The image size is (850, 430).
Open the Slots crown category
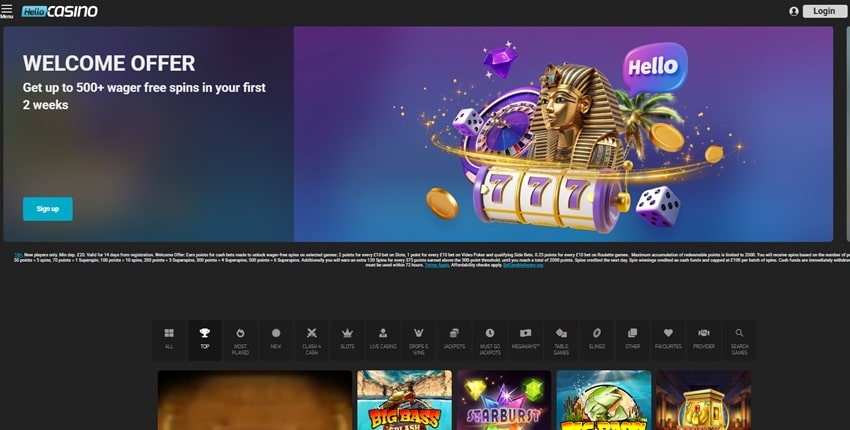click(347, 340)
